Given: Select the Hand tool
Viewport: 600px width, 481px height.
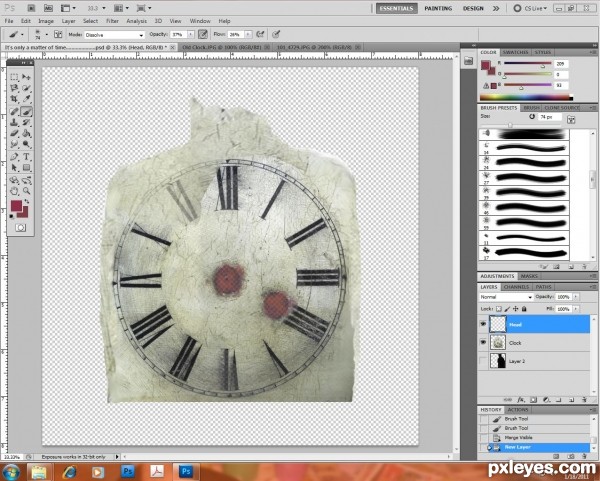Looking at the screenshot, I should (x=14, y=191).
